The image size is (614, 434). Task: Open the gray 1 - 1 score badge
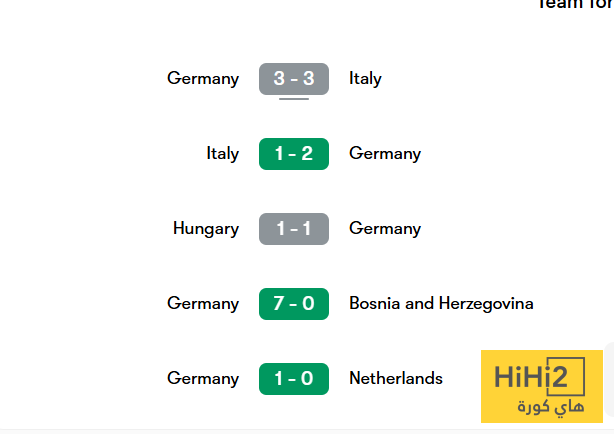coord(293,228)
